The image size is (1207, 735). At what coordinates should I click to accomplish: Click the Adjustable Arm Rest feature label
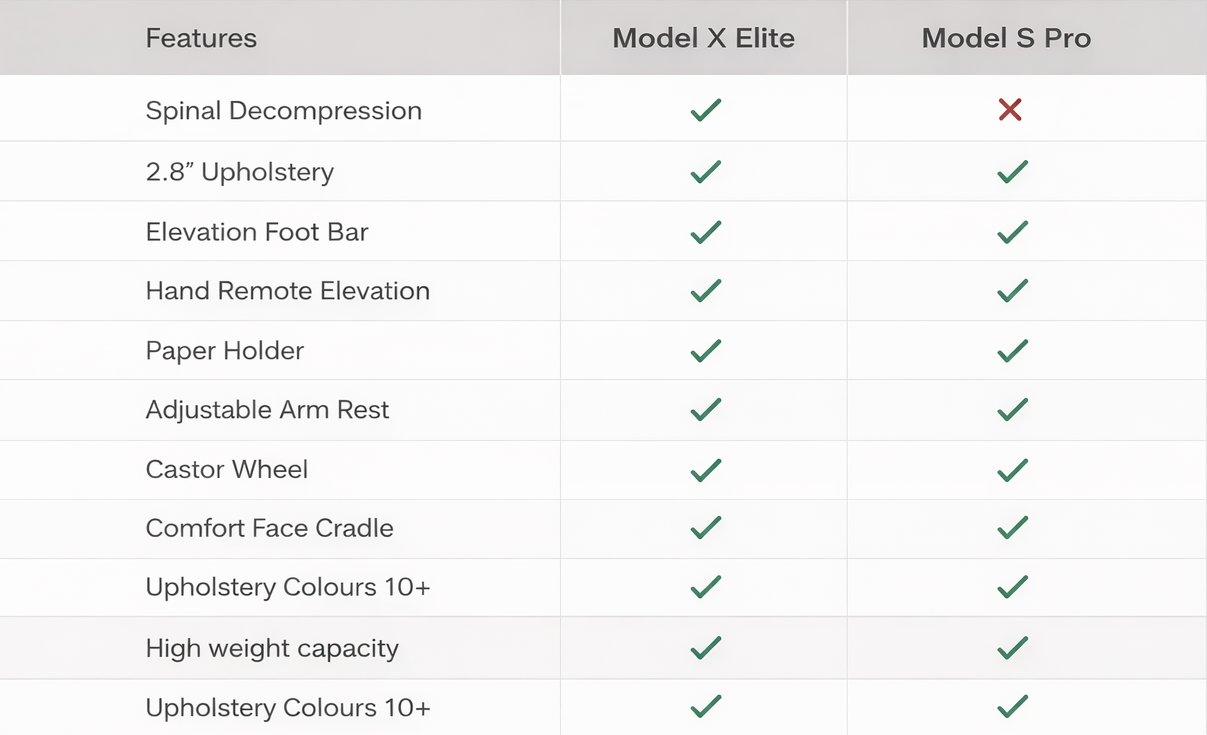(267, 409)
